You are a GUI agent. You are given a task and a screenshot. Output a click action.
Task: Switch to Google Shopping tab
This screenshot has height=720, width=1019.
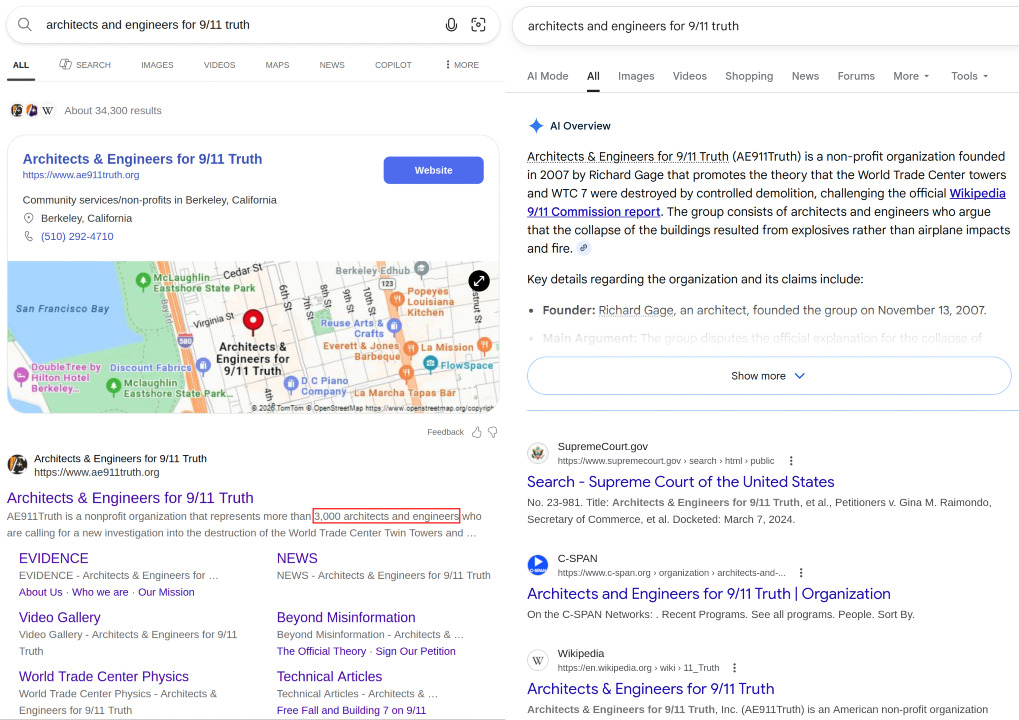click(749, 76)
